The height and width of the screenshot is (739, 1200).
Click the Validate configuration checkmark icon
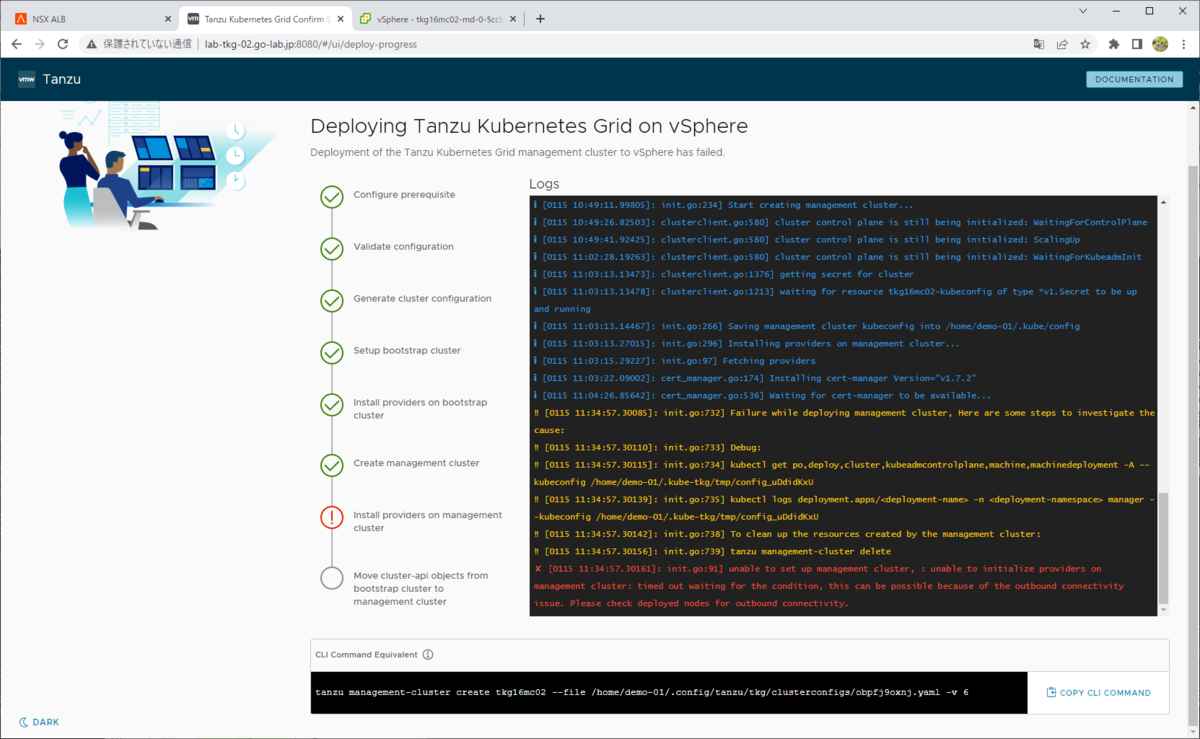(332, 249)
